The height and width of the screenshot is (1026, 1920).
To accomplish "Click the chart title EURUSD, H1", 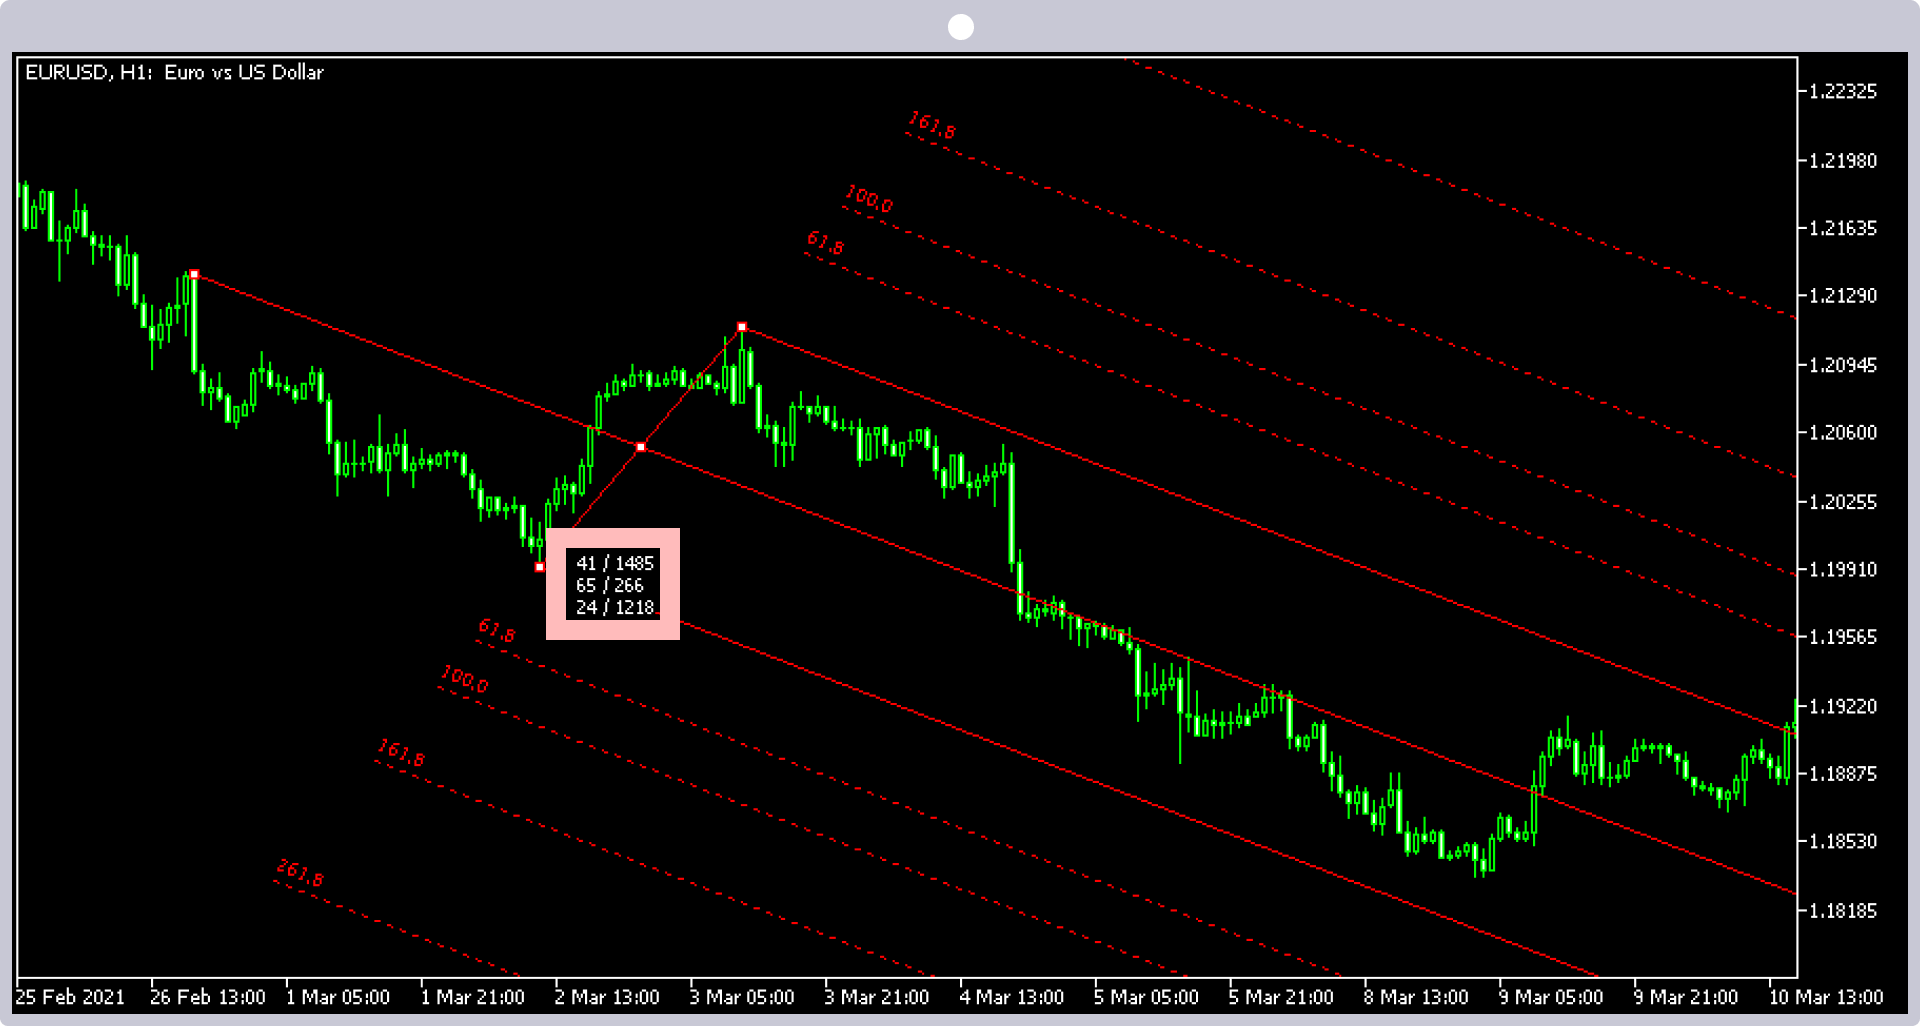I will click(174, 72).
